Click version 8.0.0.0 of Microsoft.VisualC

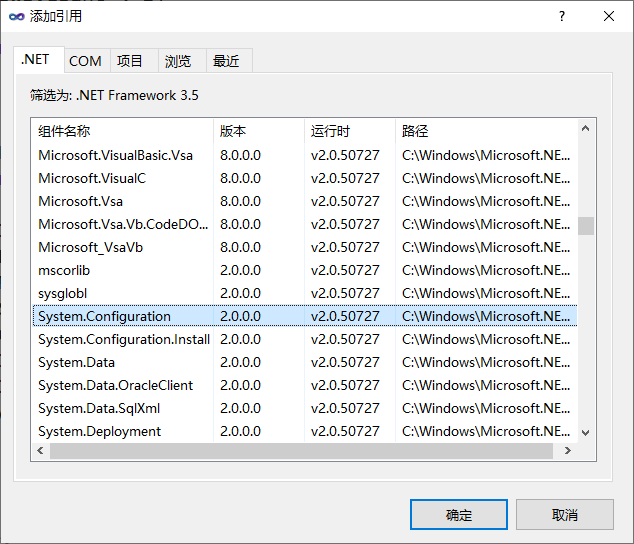pyautogui.click(x=240, y=178)
